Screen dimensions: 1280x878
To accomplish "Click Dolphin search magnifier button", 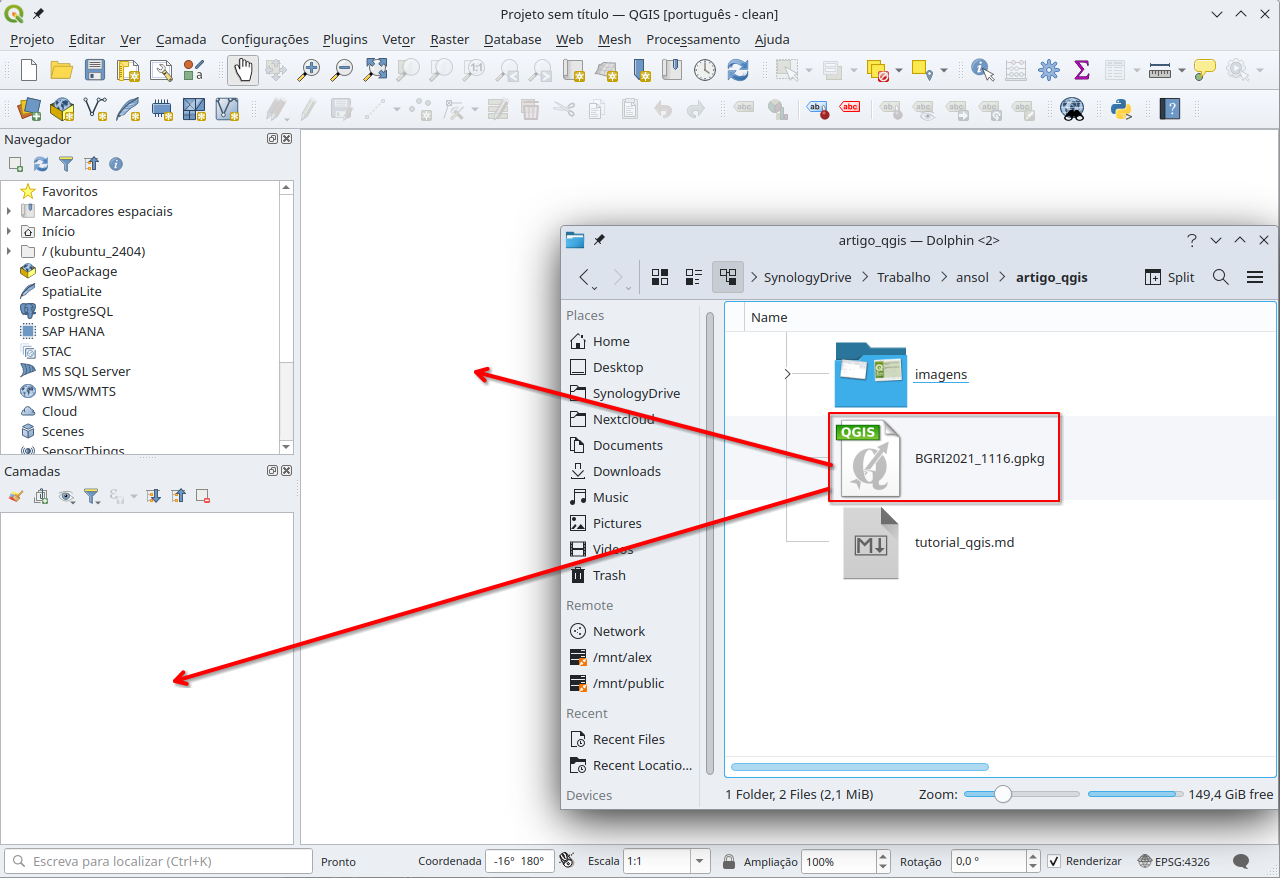I will [x=1221, y=277].
